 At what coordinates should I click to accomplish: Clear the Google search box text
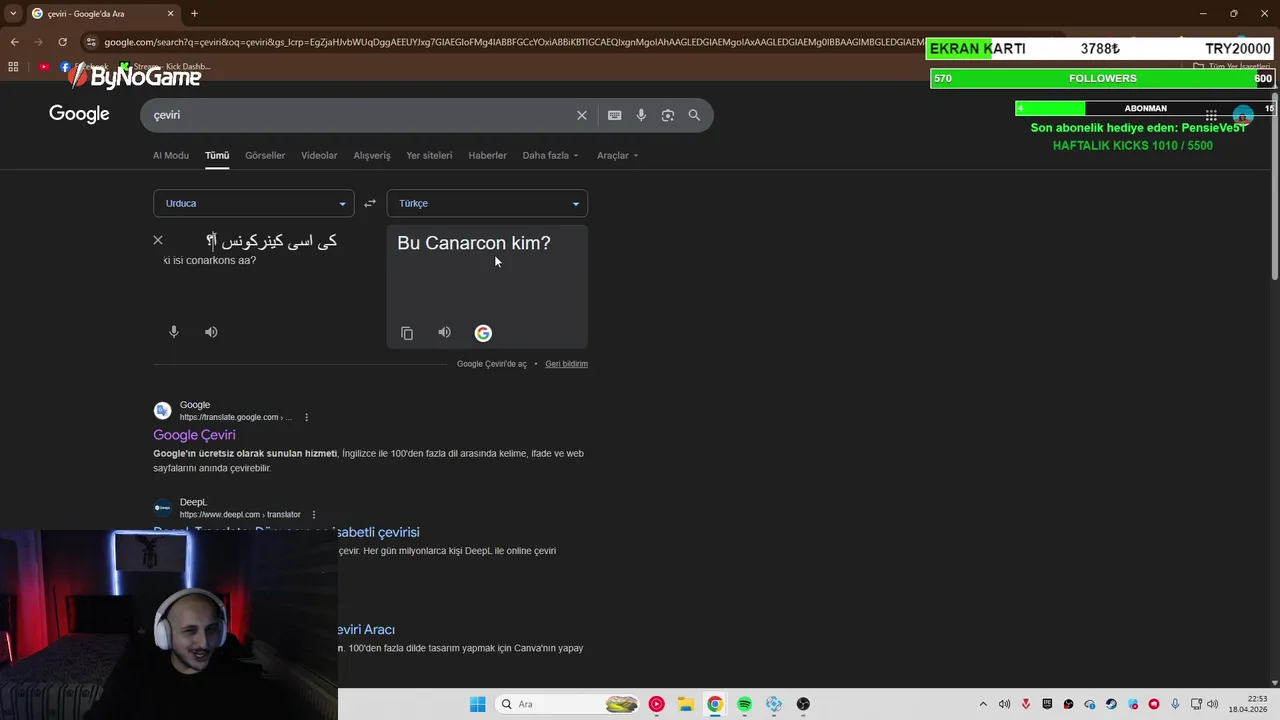pos(581,115)
